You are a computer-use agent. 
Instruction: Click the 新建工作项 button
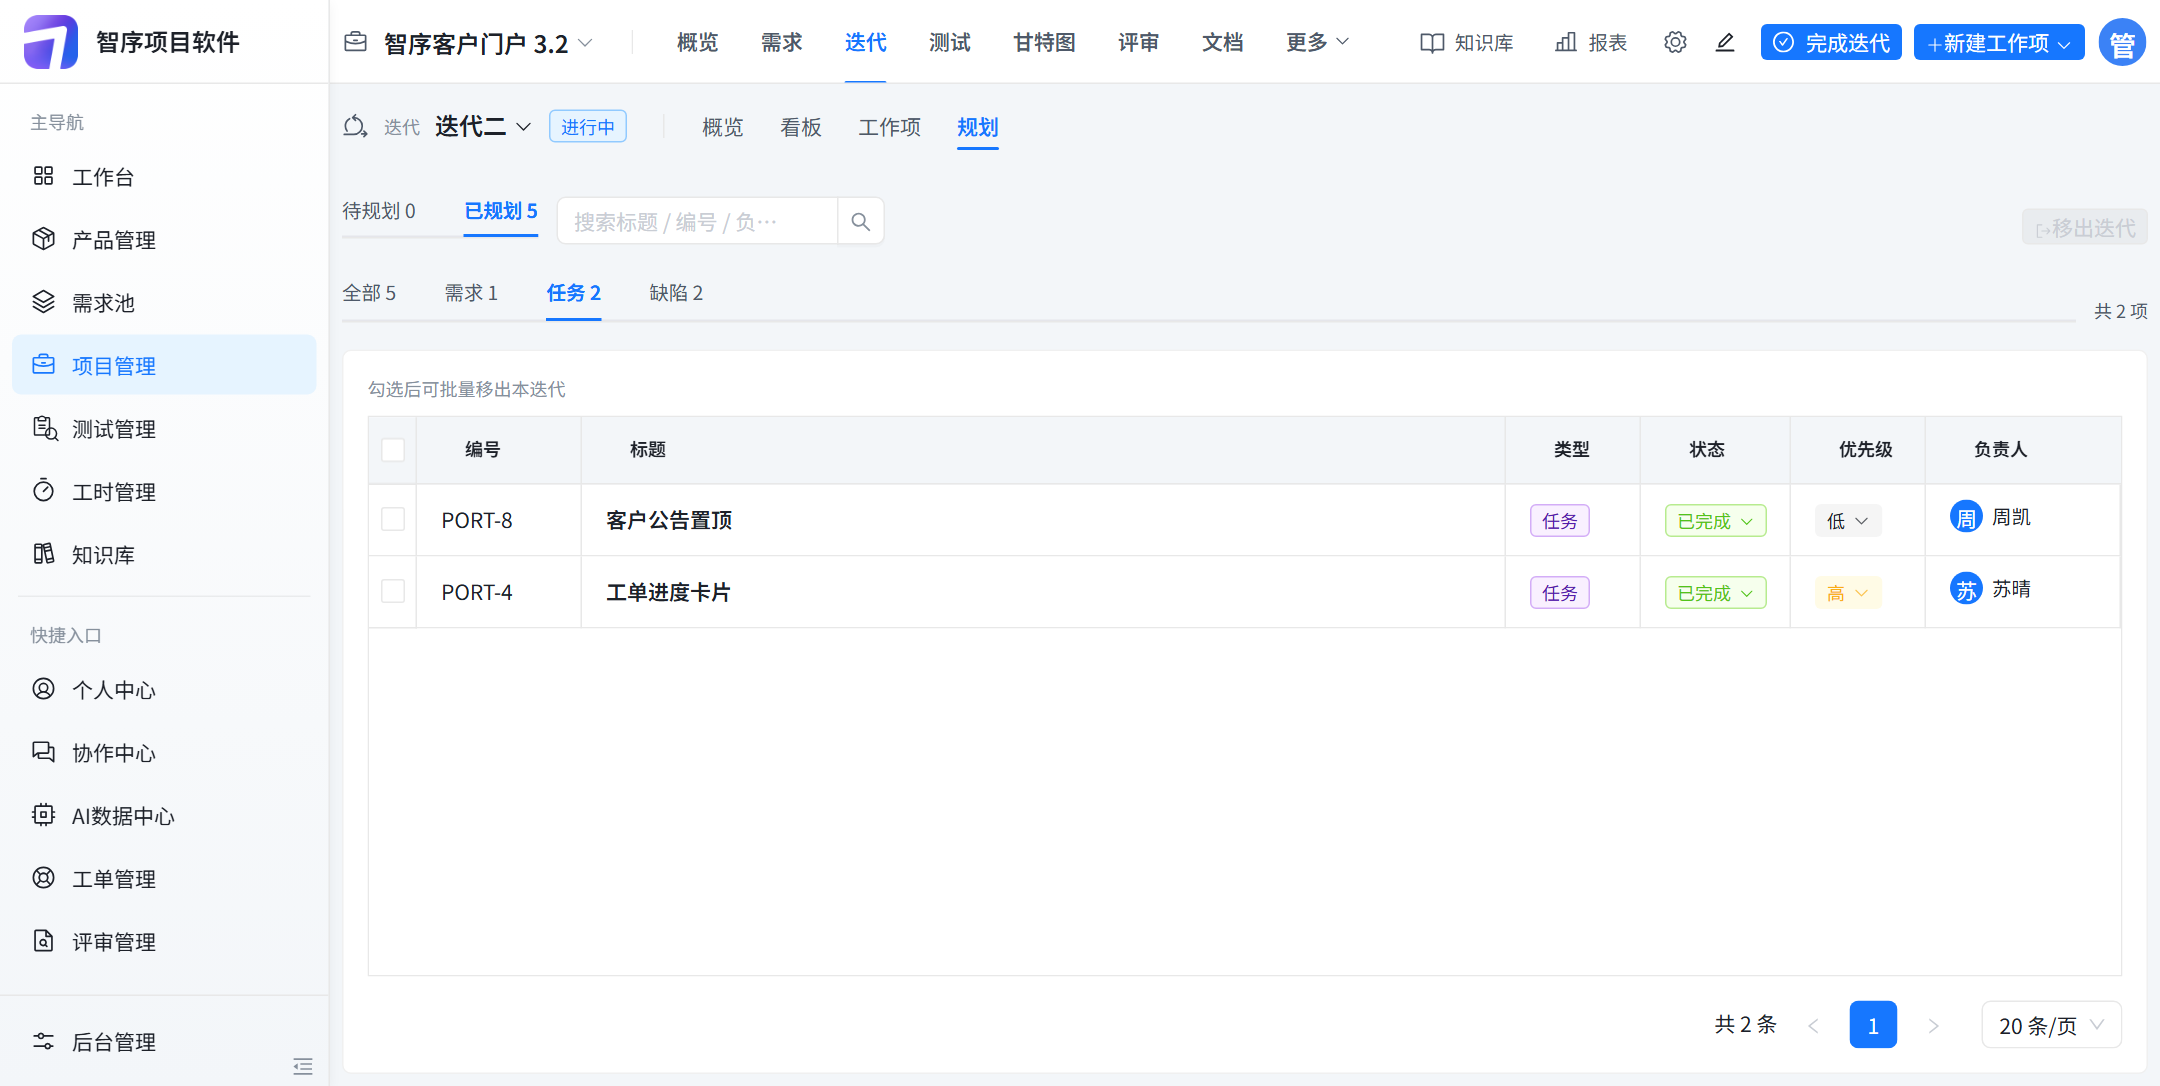click(x=1998, y=43)
